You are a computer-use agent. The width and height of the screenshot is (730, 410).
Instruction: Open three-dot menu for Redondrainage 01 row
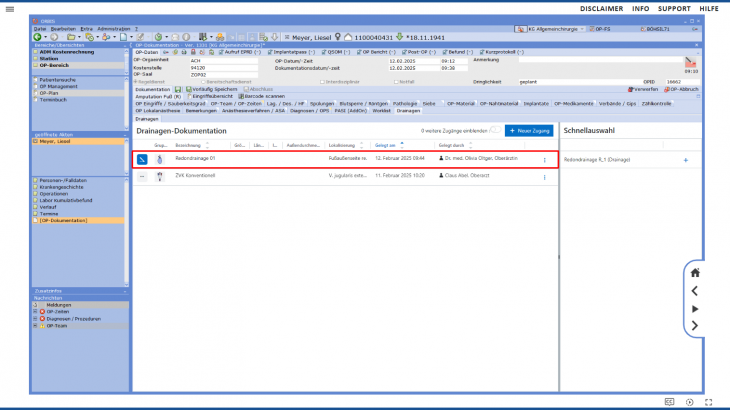coord(545,160)
